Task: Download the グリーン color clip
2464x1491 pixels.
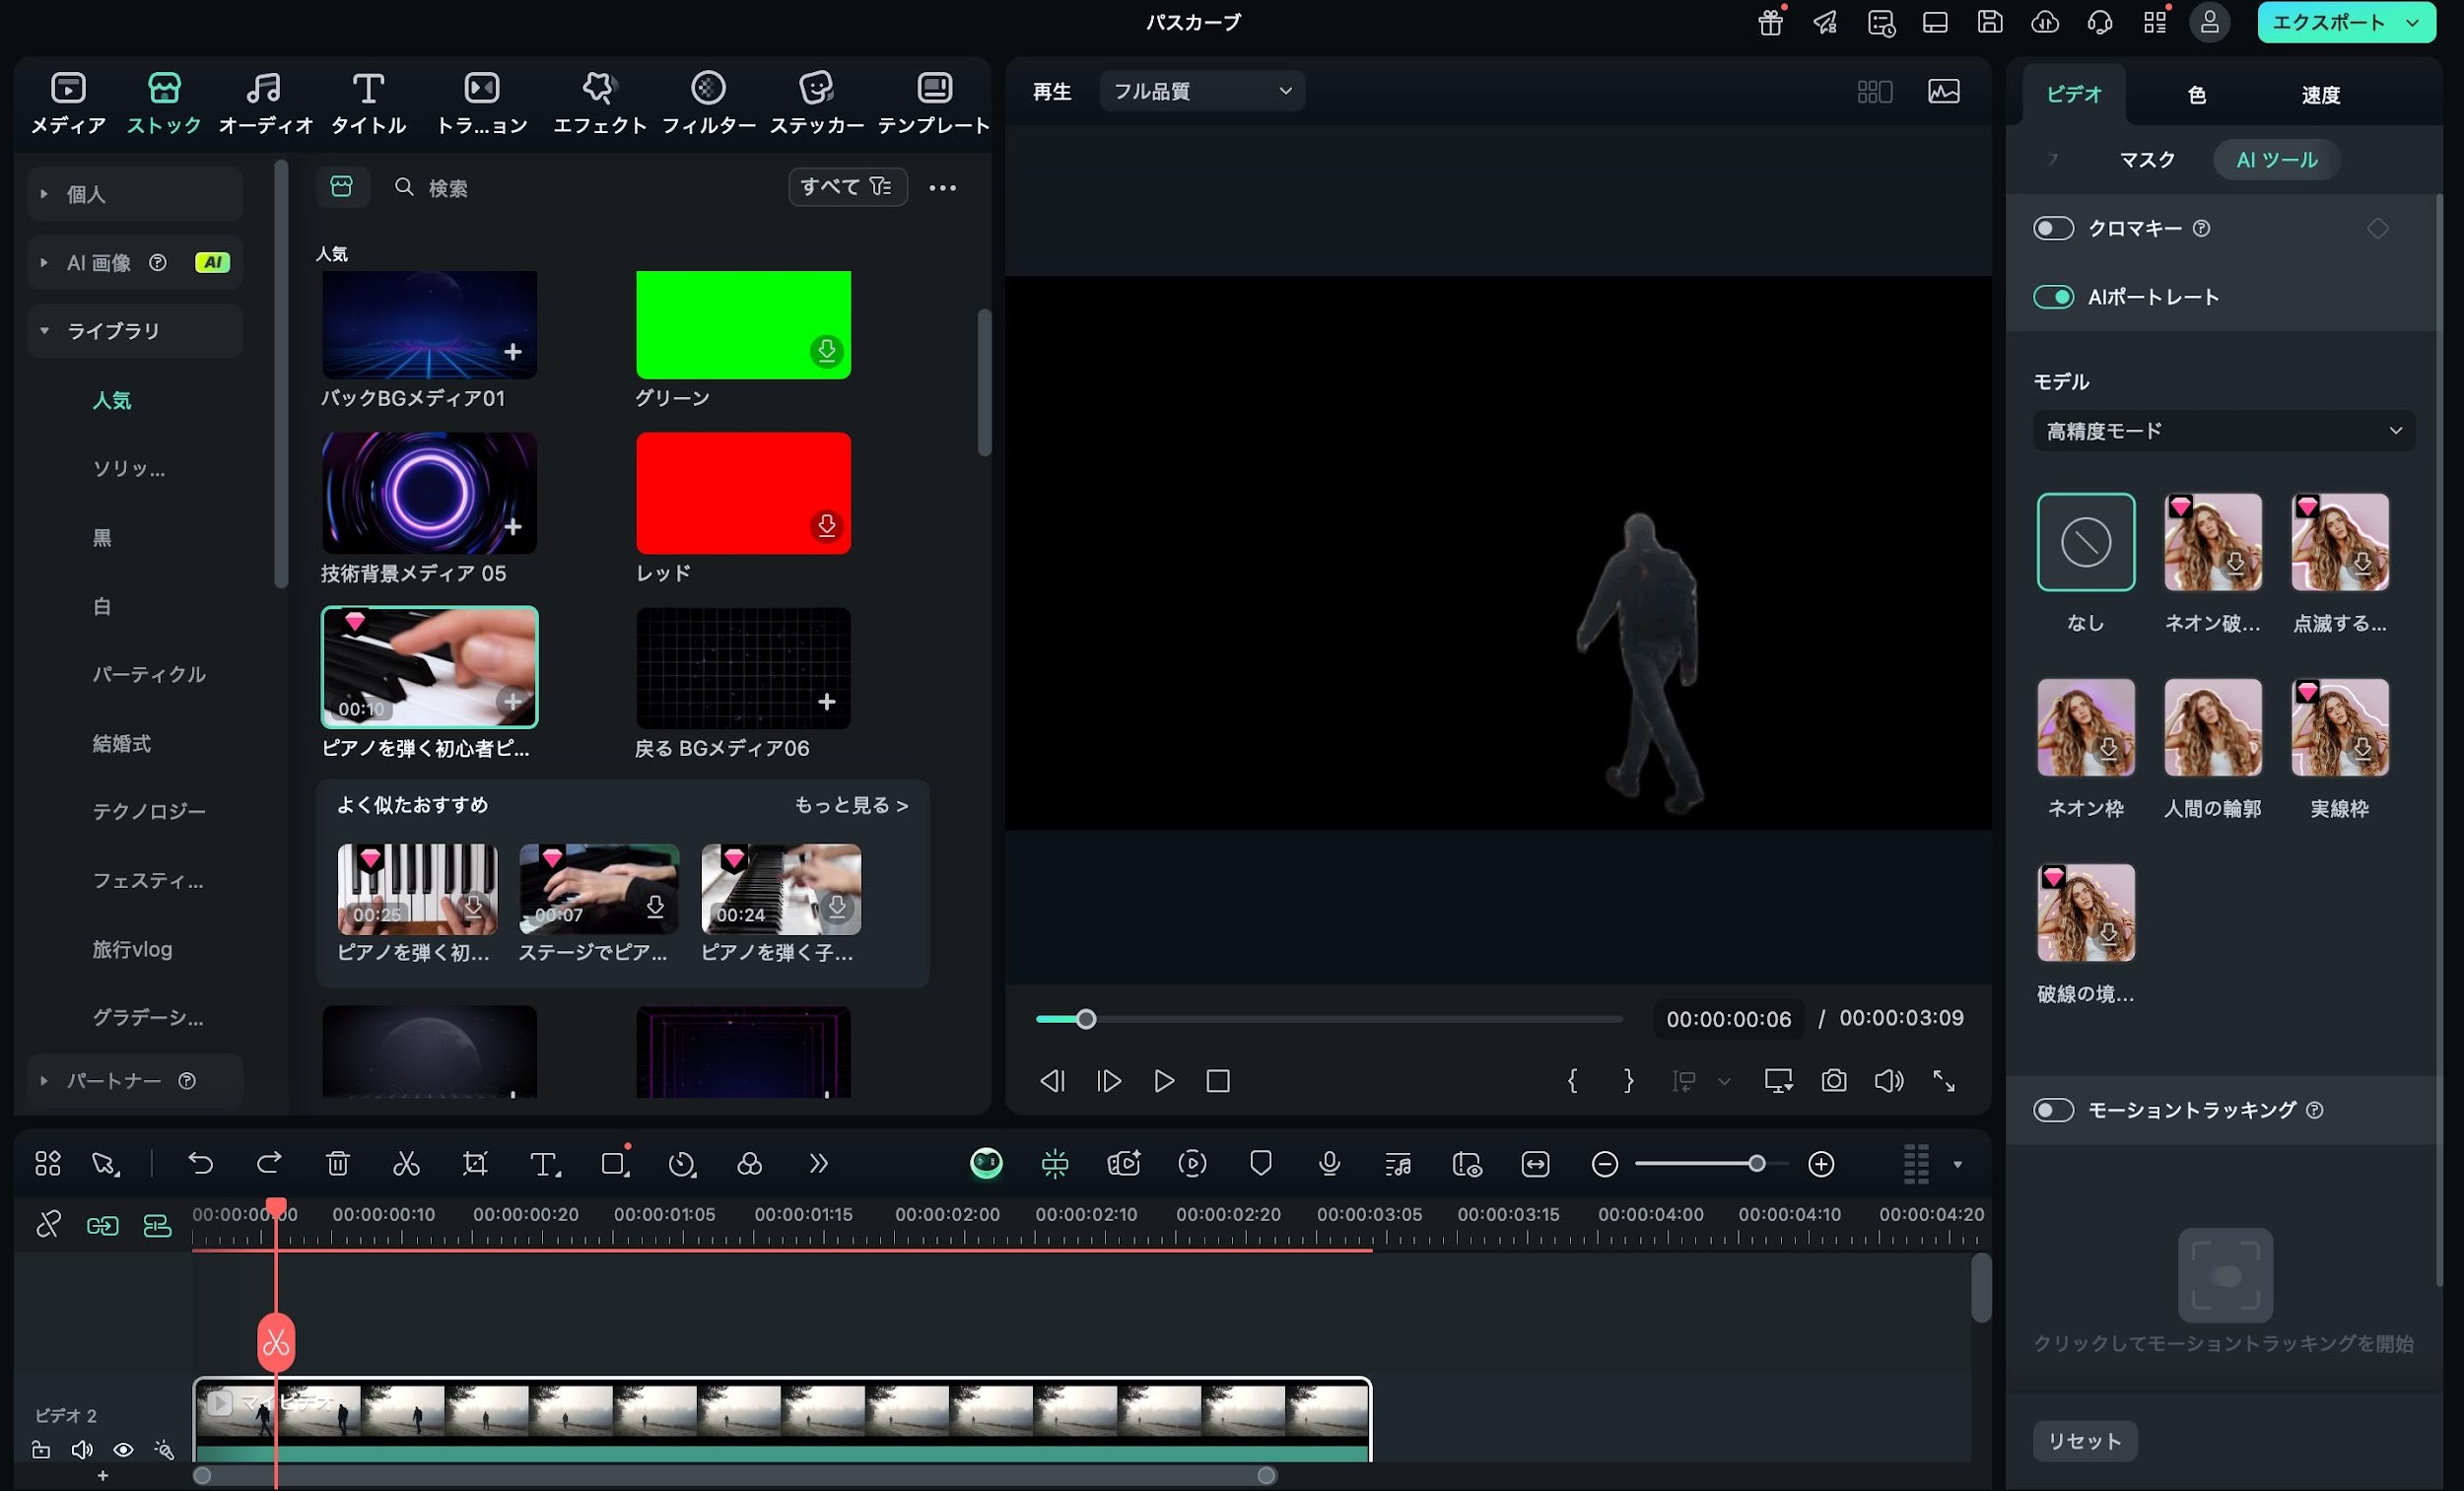Action: [826, 351]
